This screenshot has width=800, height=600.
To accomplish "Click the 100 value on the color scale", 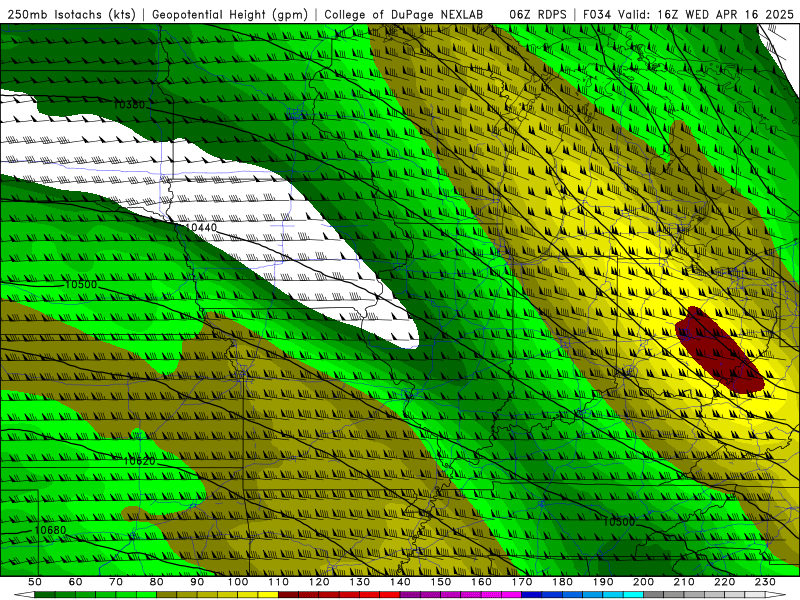I will pos(238,582).
